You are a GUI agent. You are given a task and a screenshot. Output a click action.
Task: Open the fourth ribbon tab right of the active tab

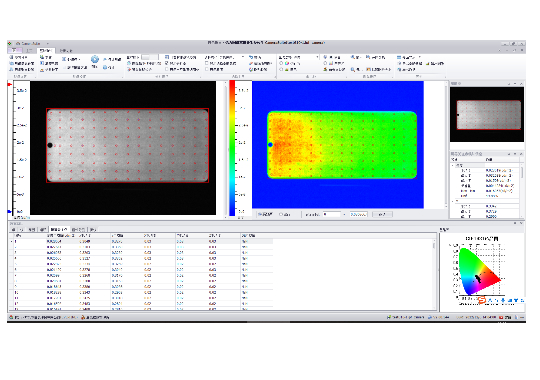(x=65, y=50)
